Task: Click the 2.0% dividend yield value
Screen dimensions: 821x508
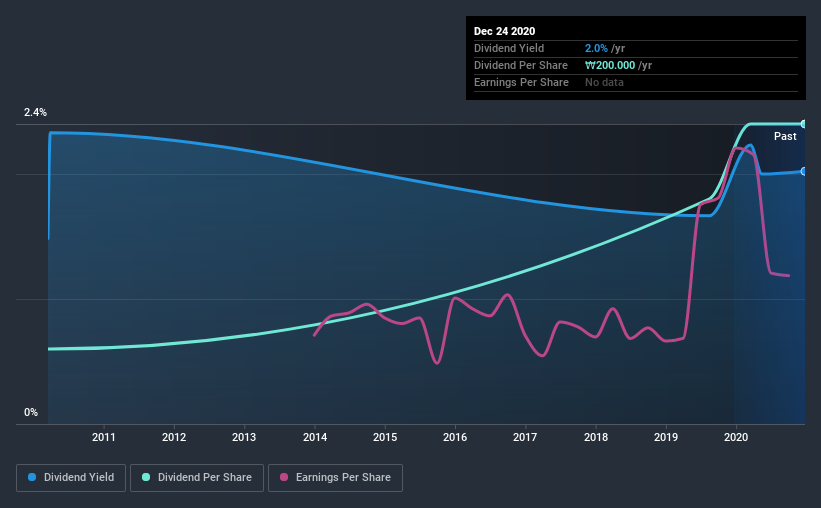Action: [x=596, y=48]
